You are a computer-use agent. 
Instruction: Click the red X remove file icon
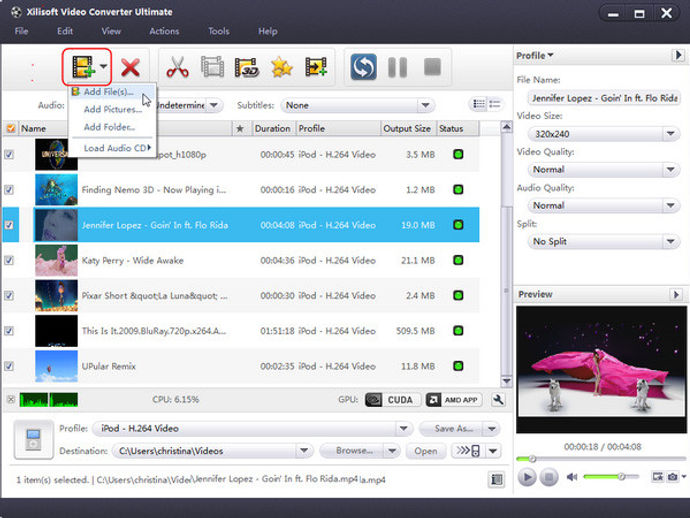click(130, 67)
